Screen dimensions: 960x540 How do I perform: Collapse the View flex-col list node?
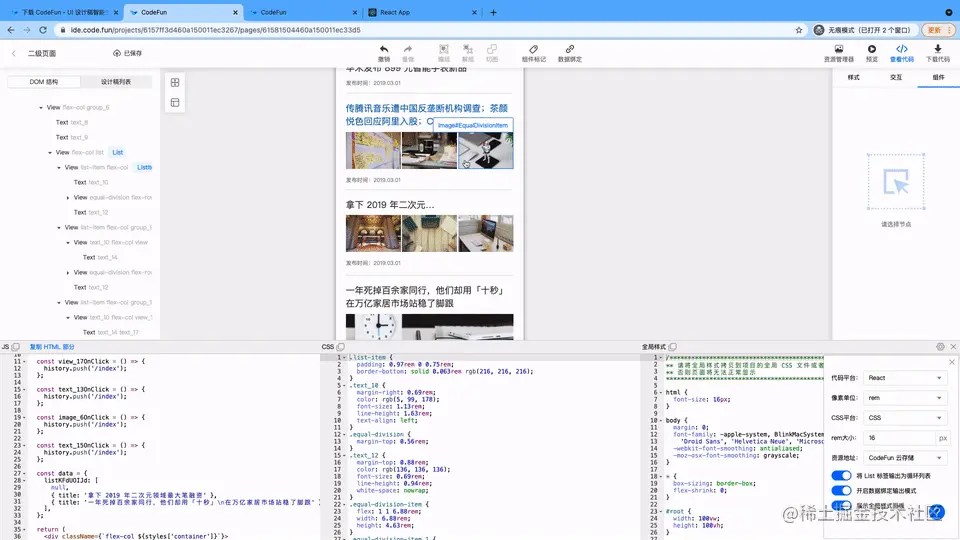(x=50, y=152)
